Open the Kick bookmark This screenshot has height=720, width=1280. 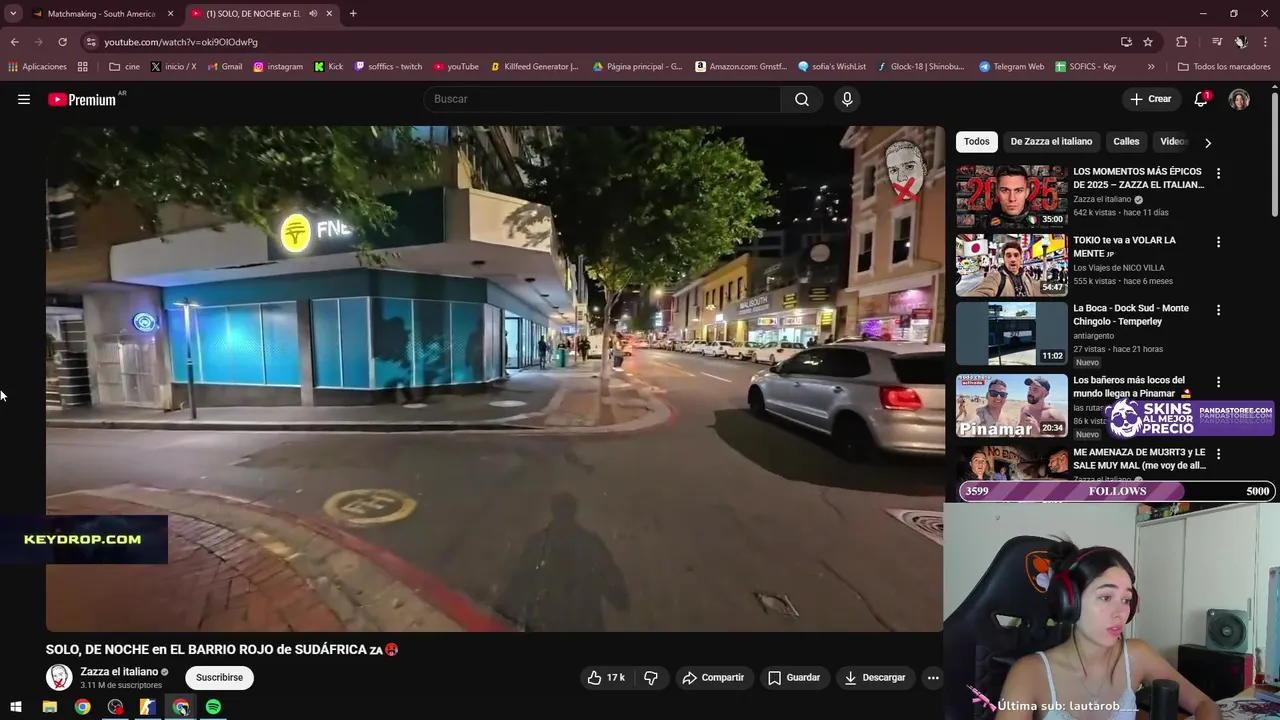point(328,67)
